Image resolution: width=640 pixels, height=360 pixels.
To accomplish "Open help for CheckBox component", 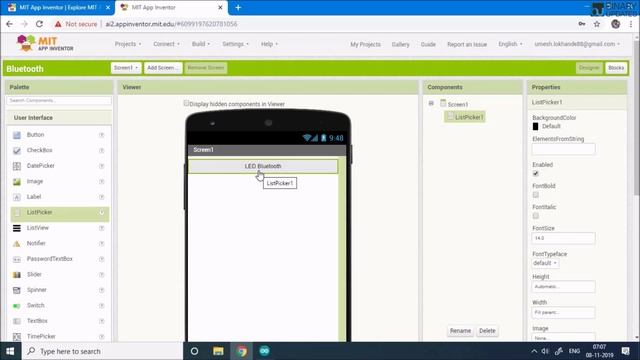I will [x=102, y=150].
